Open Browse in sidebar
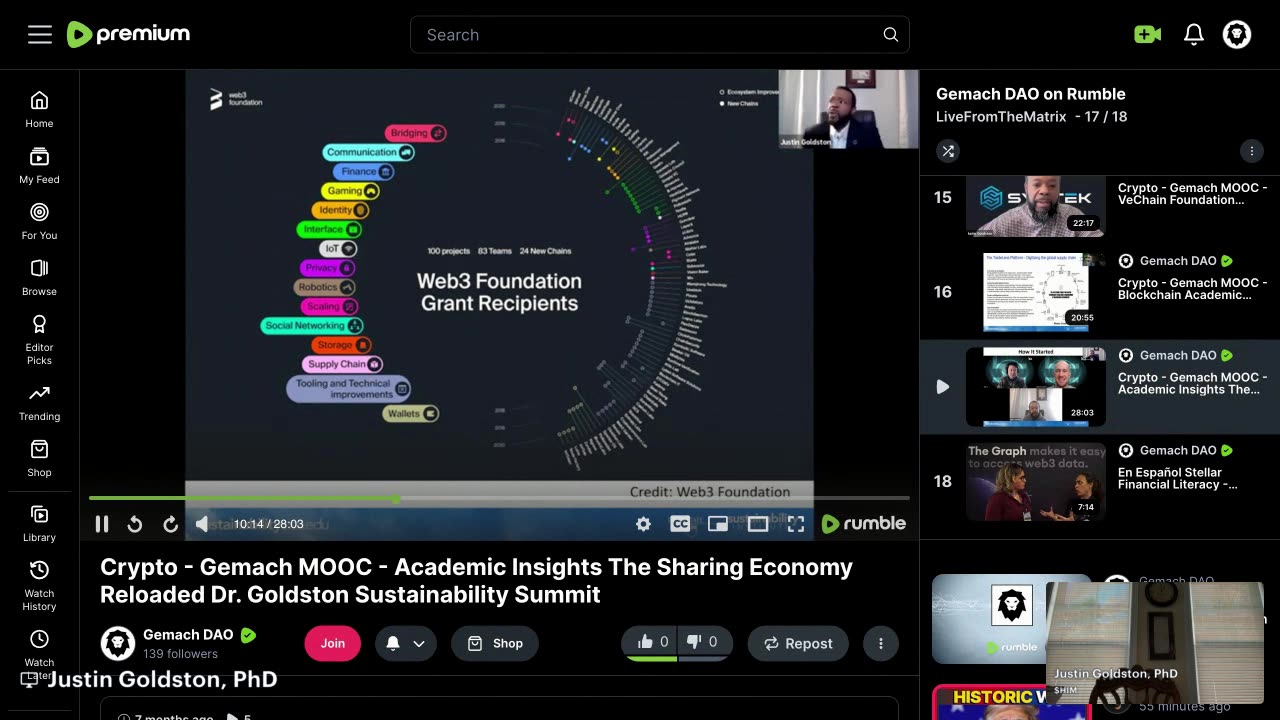Image resolution: width=1280 pixels, height=720 pixels. (39, 277)
